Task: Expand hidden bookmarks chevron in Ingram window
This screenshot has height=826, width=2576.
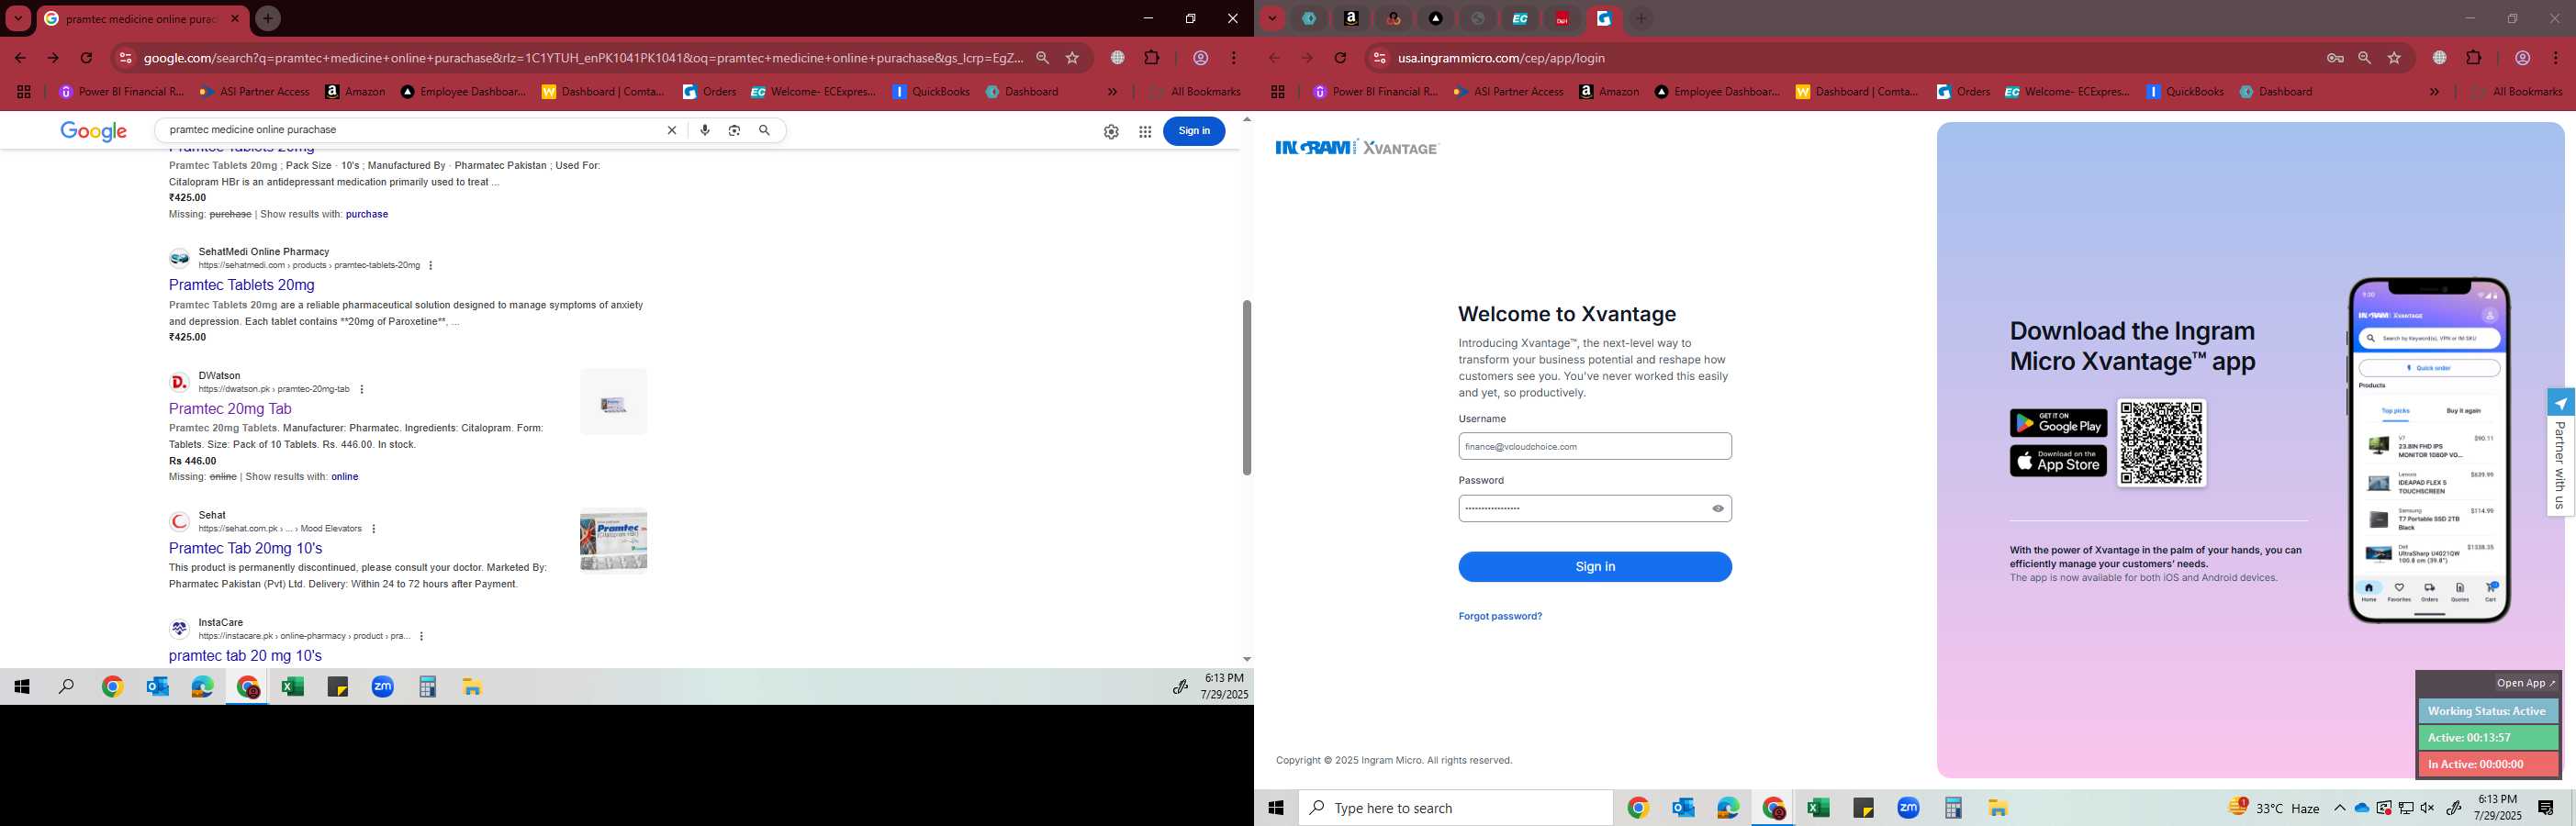Action: point(2435,91)
